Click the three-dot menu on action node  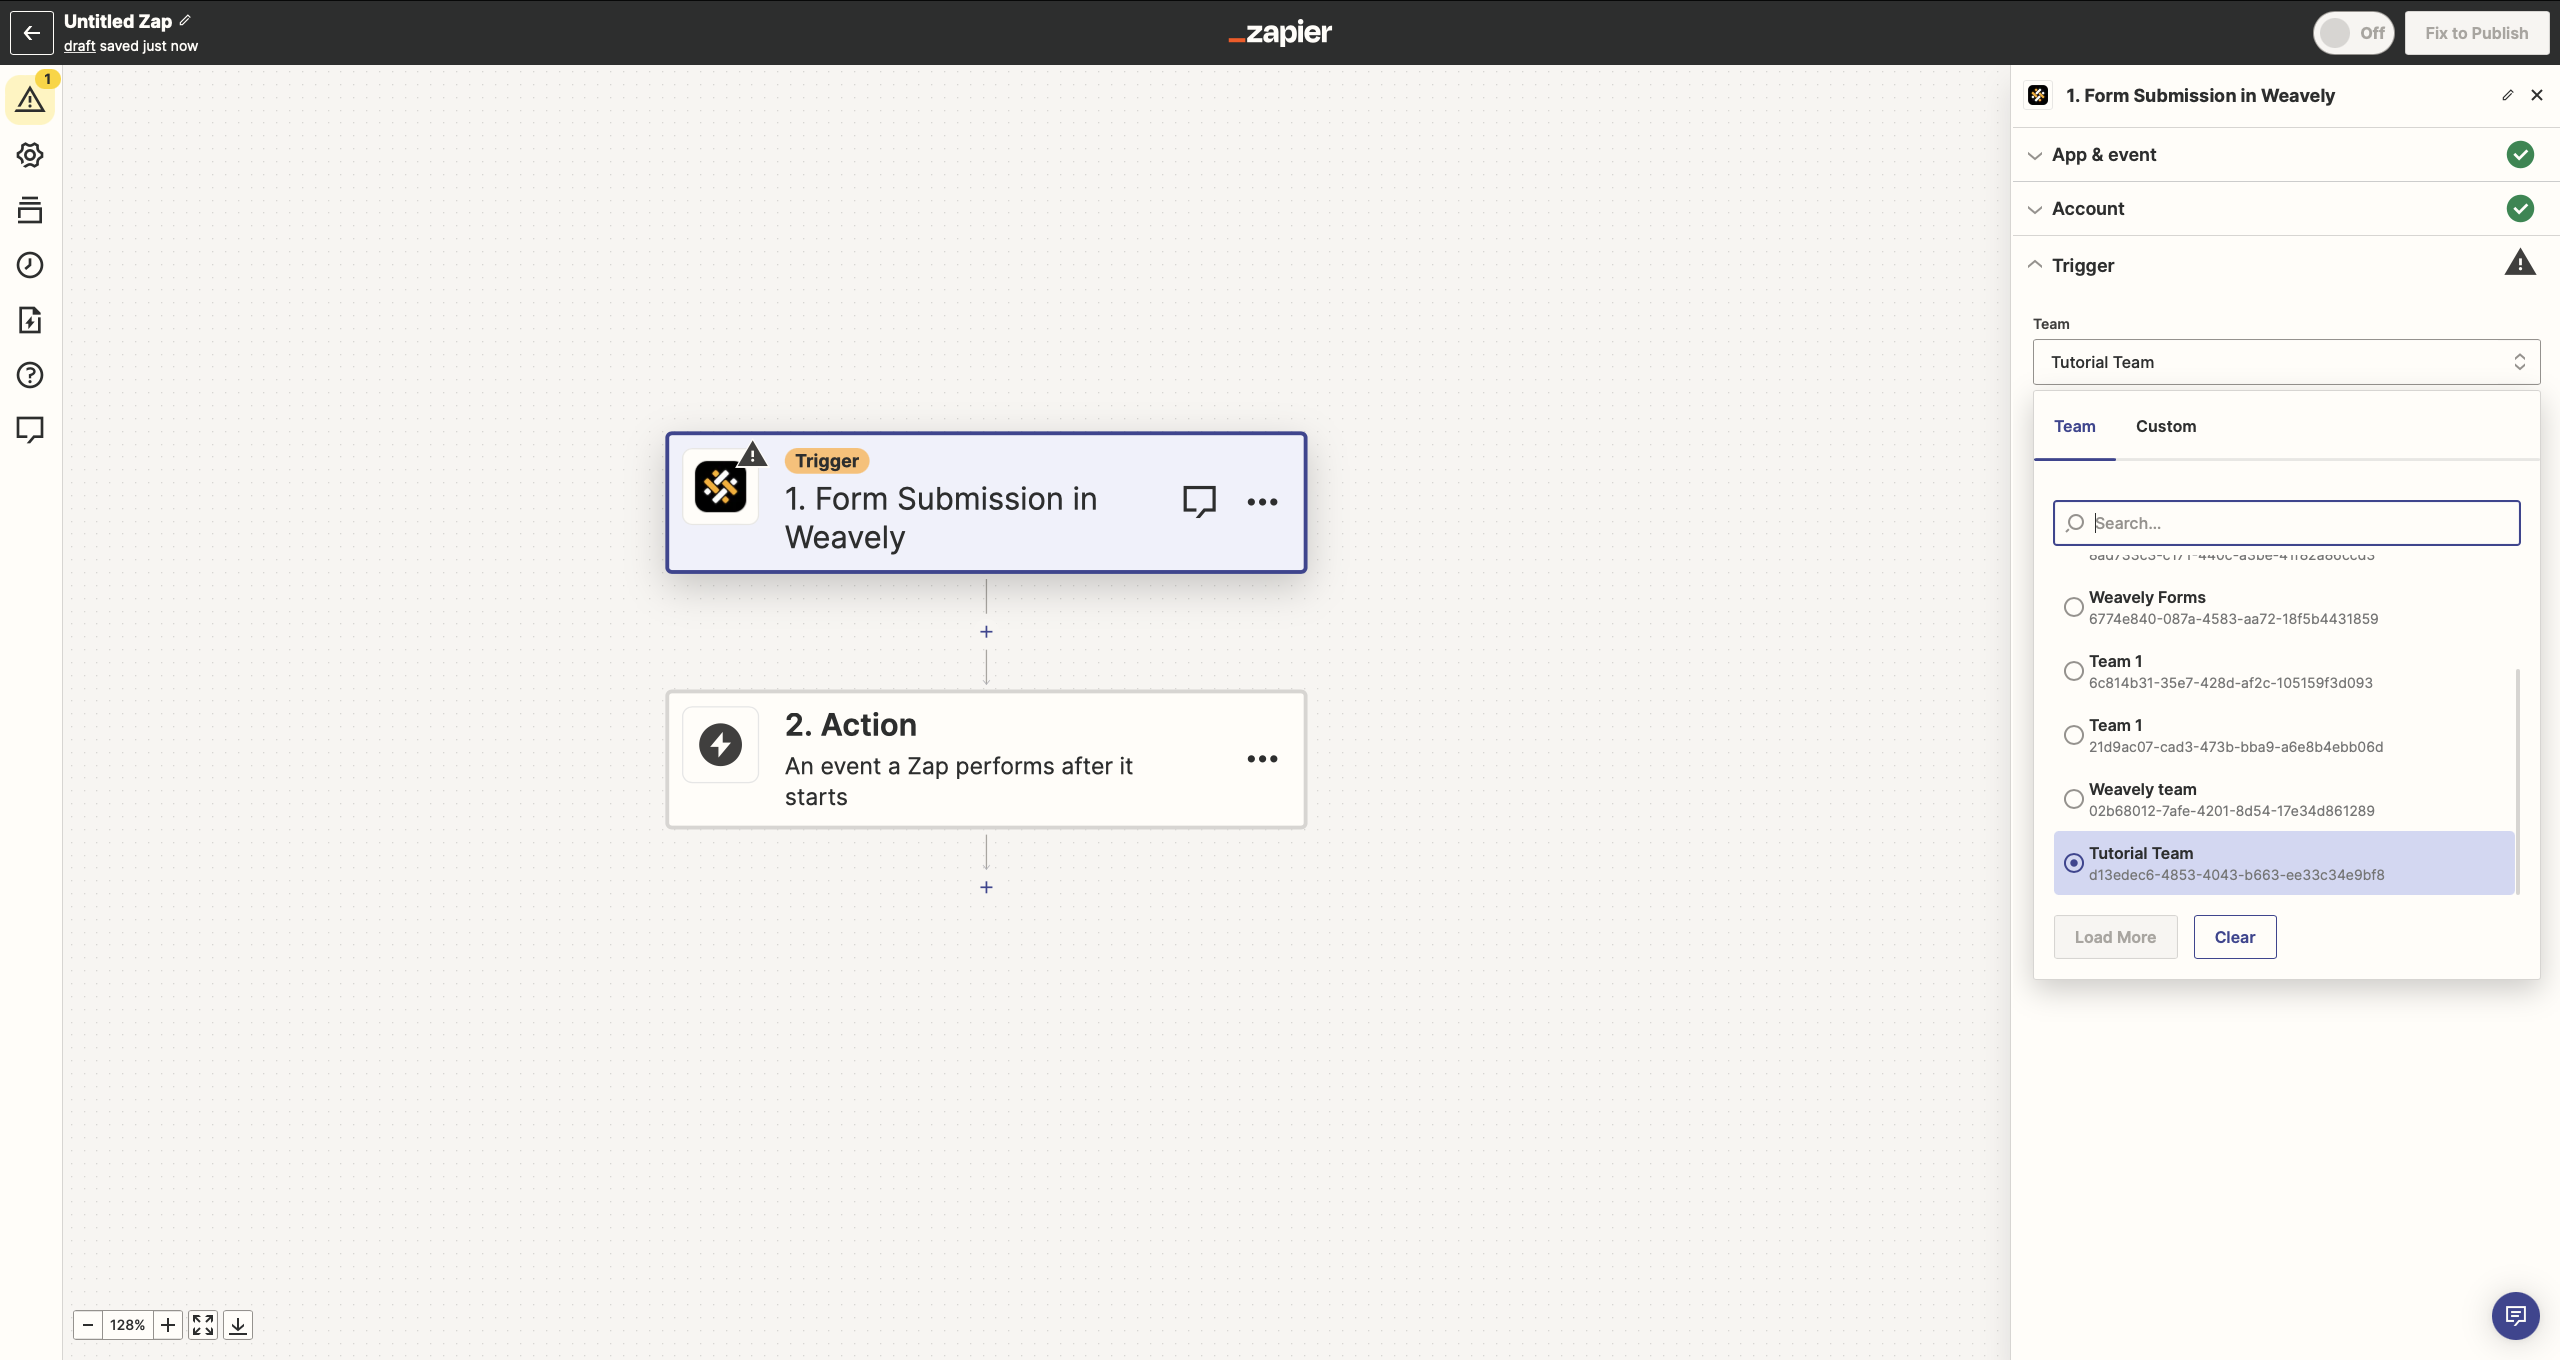(x=1261, y=757)
